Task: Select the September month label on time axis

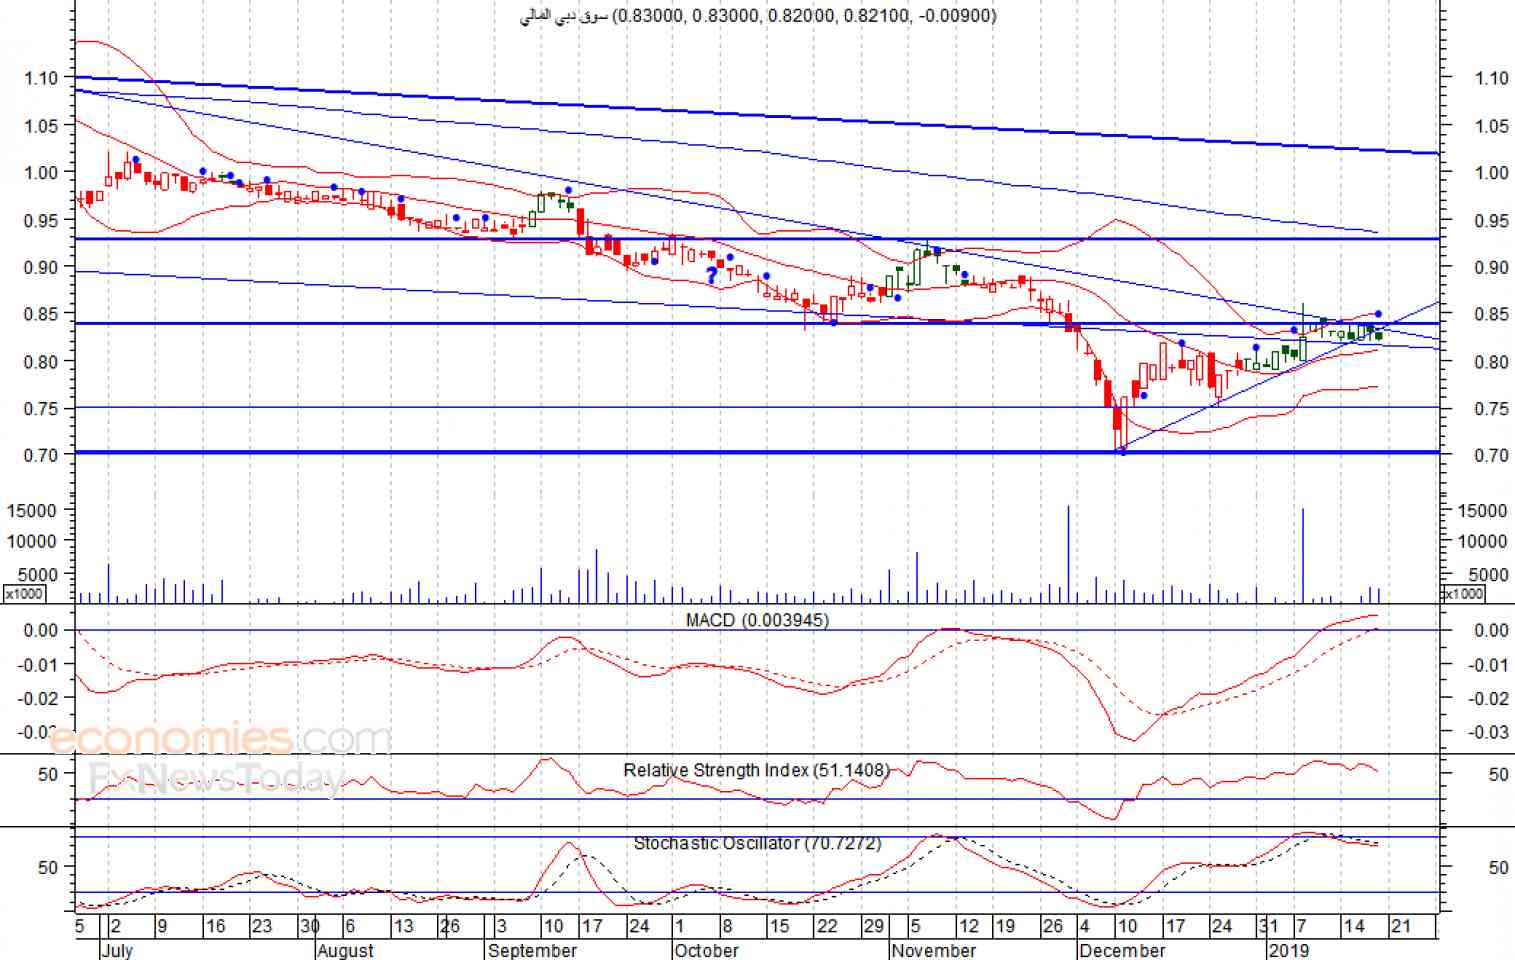Action: click(532, 950)
